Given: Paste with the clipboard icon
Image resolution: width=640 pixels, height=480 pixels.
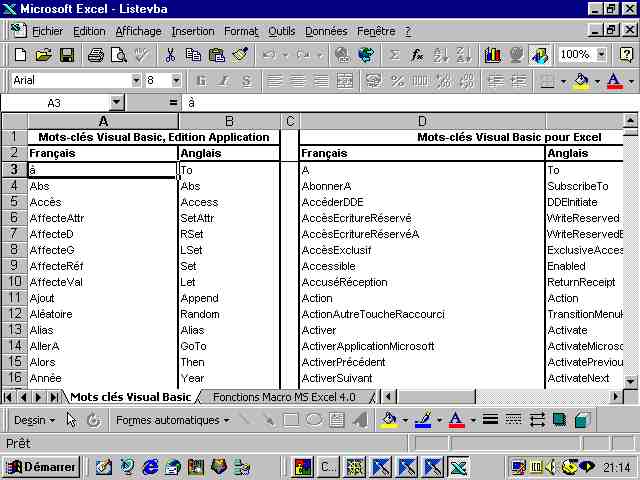Looking at the screenshot, I should [217, 55].
